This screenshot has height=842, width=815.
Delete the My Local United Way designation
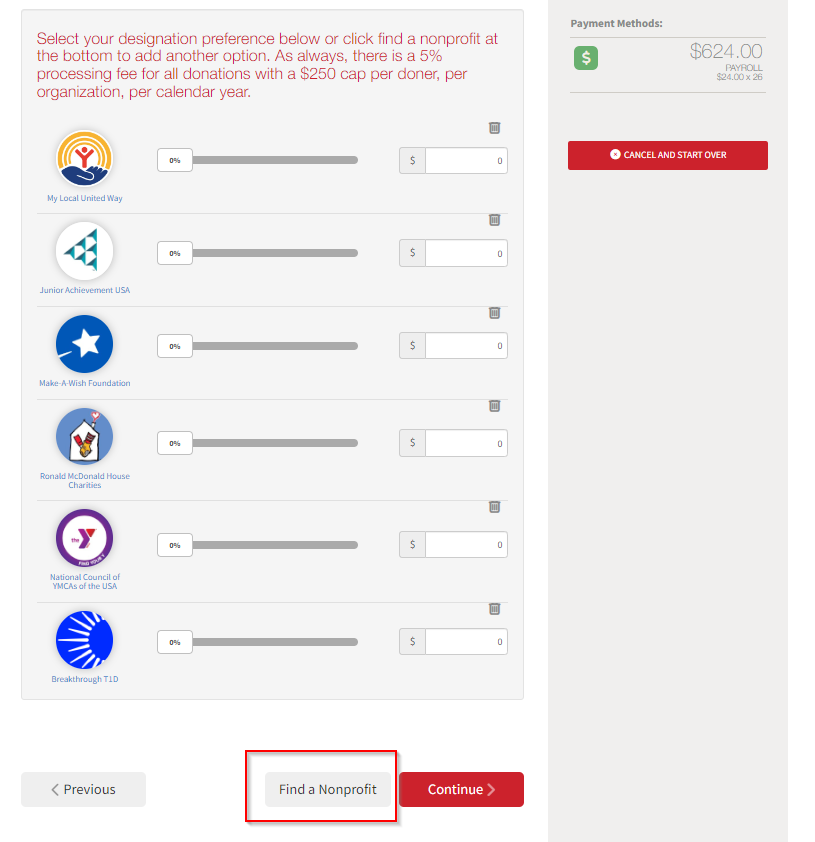coord(494,128)
